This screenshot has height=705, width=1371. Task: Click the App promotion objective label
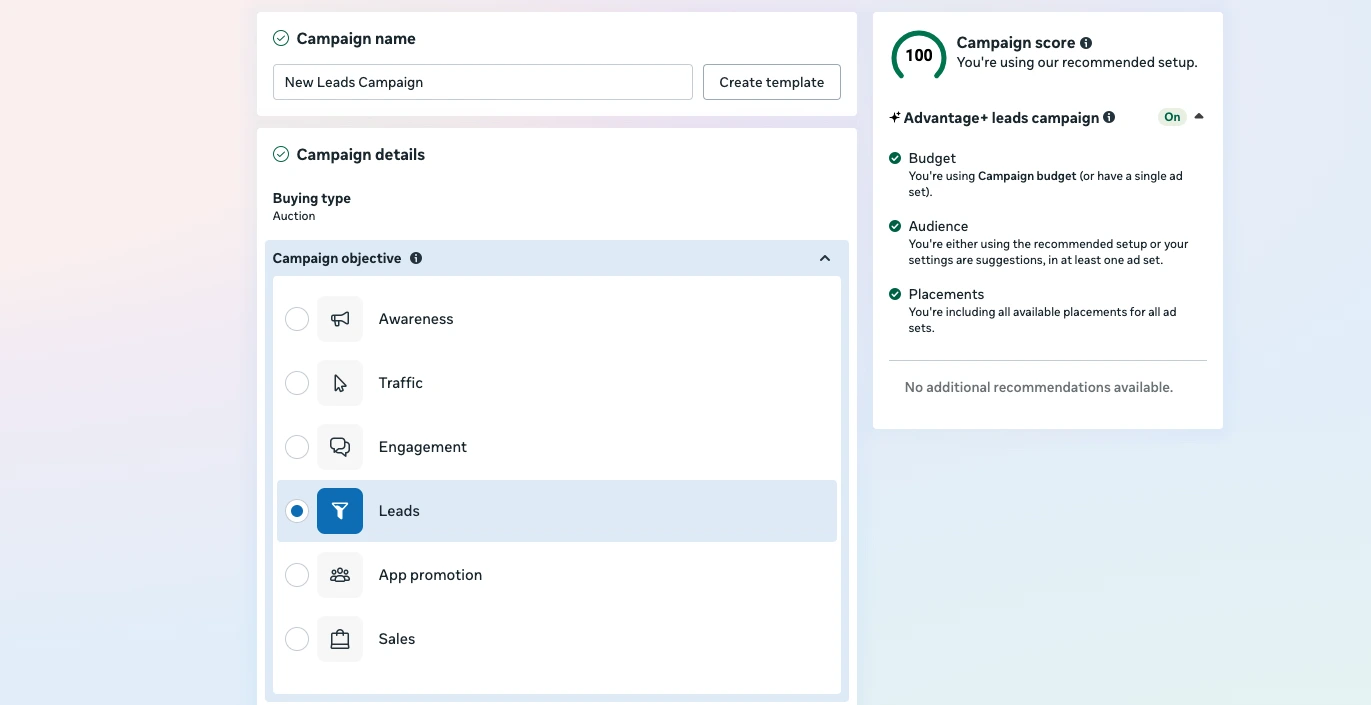coord(430,575)
